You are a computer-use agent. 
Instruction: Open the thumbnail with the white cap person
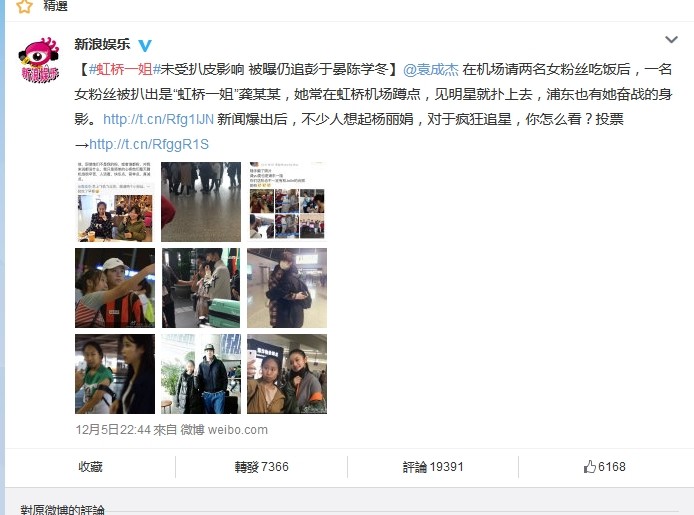(115, 288)
